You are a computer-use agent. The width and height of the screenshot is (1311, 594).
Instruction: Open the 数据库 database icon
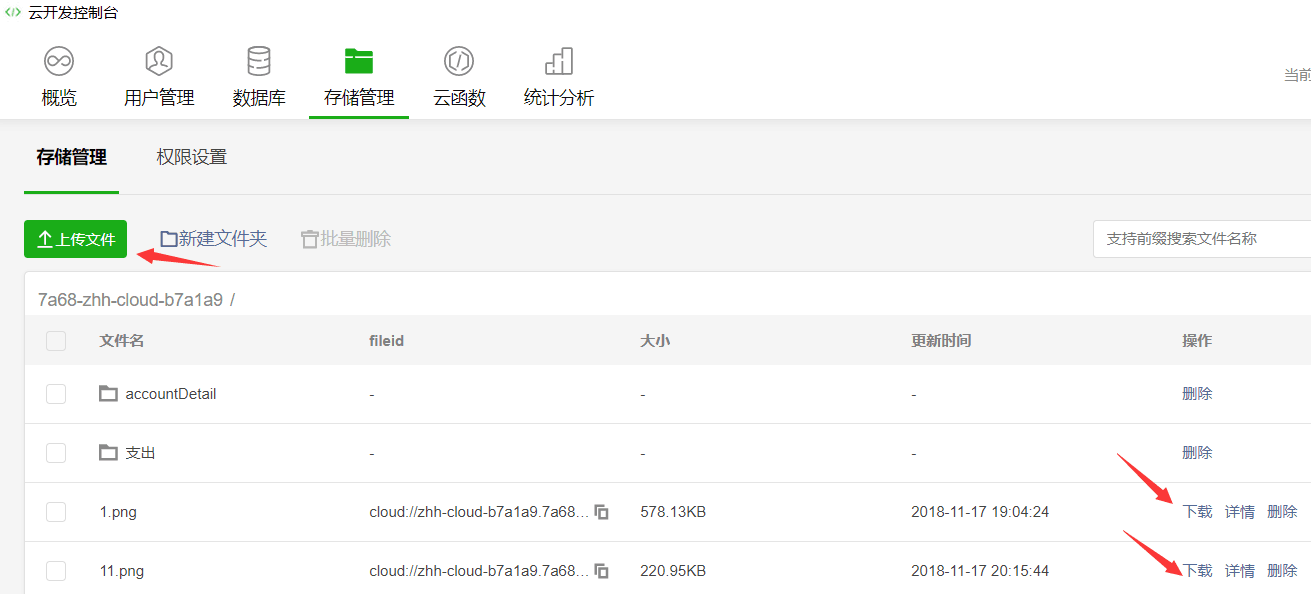click(259, 61)
